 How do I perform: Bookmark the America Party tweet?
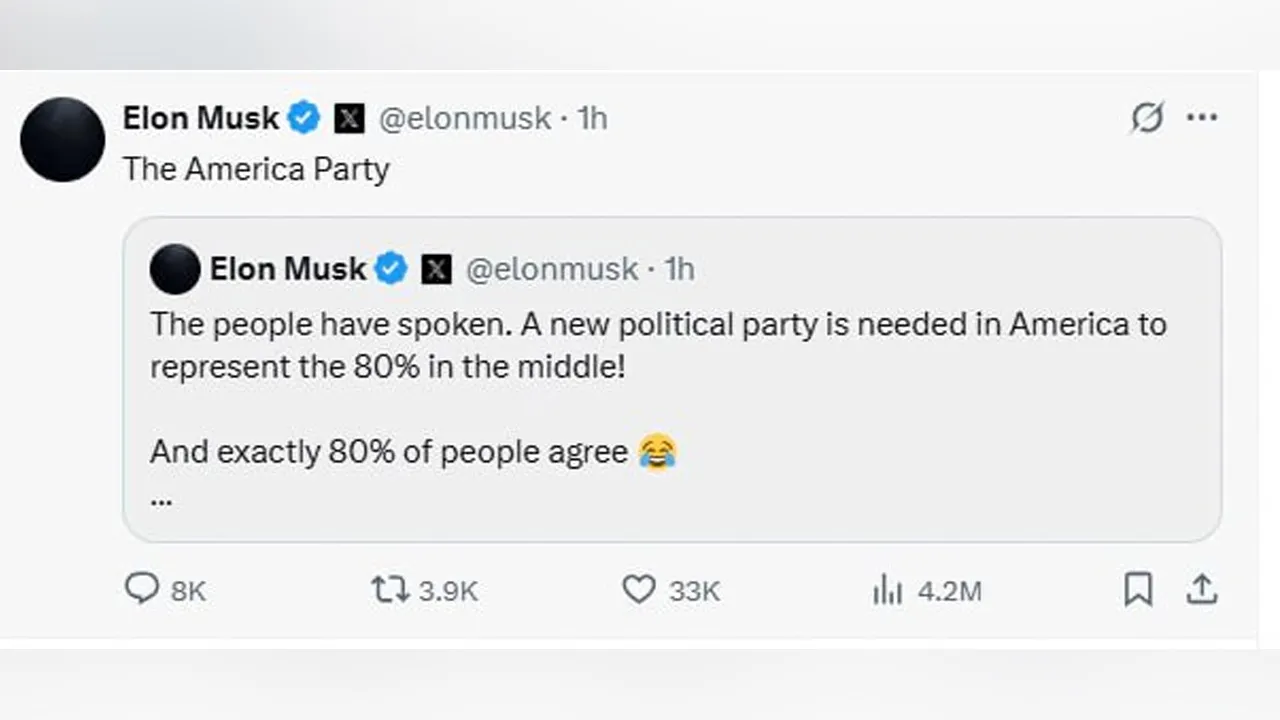point(1138,589)
